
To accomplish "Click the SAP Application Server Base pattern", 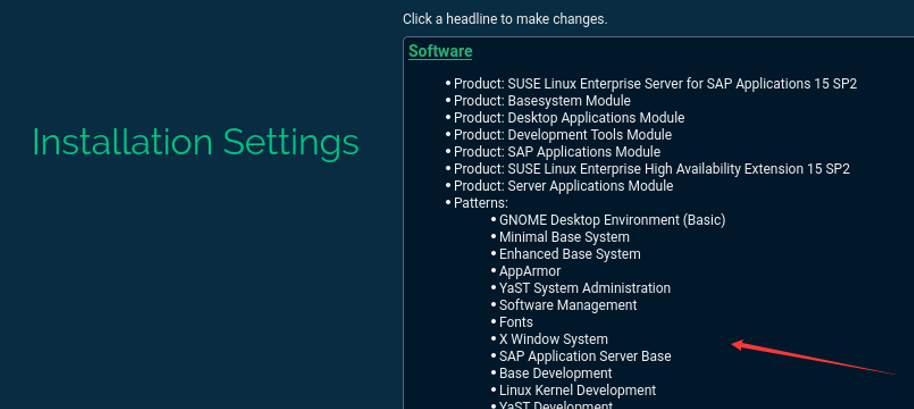I will point(585,356).
